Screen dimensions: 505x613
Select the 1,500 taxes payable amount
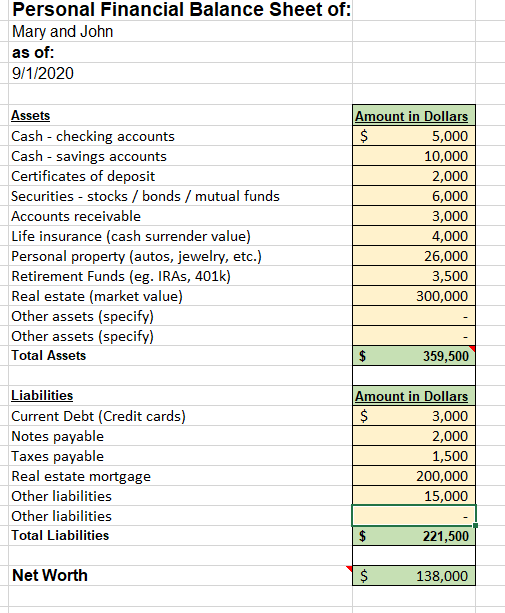414,456
